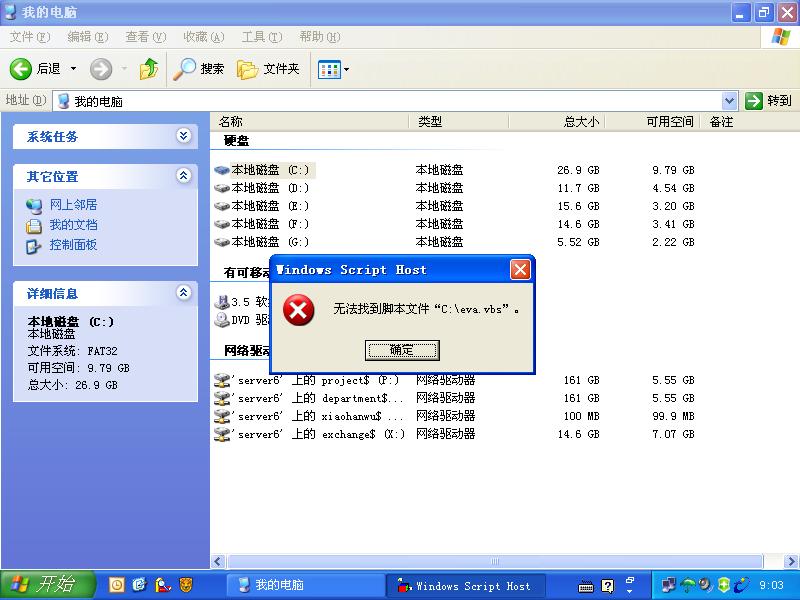Open the 帮助(H) menu
800x600 pixels.
(320, 37)
